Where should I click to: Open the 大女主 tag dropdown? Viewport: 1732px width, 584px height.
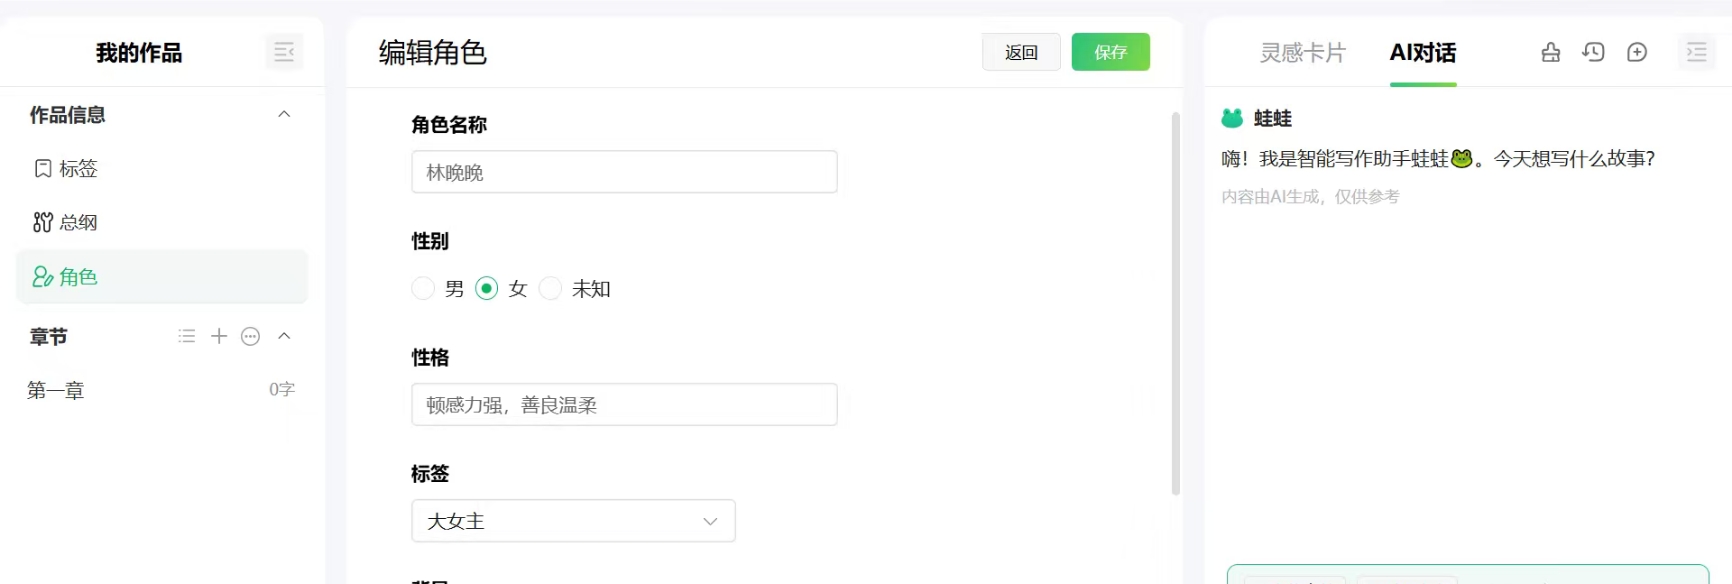(x=573, y=521)
